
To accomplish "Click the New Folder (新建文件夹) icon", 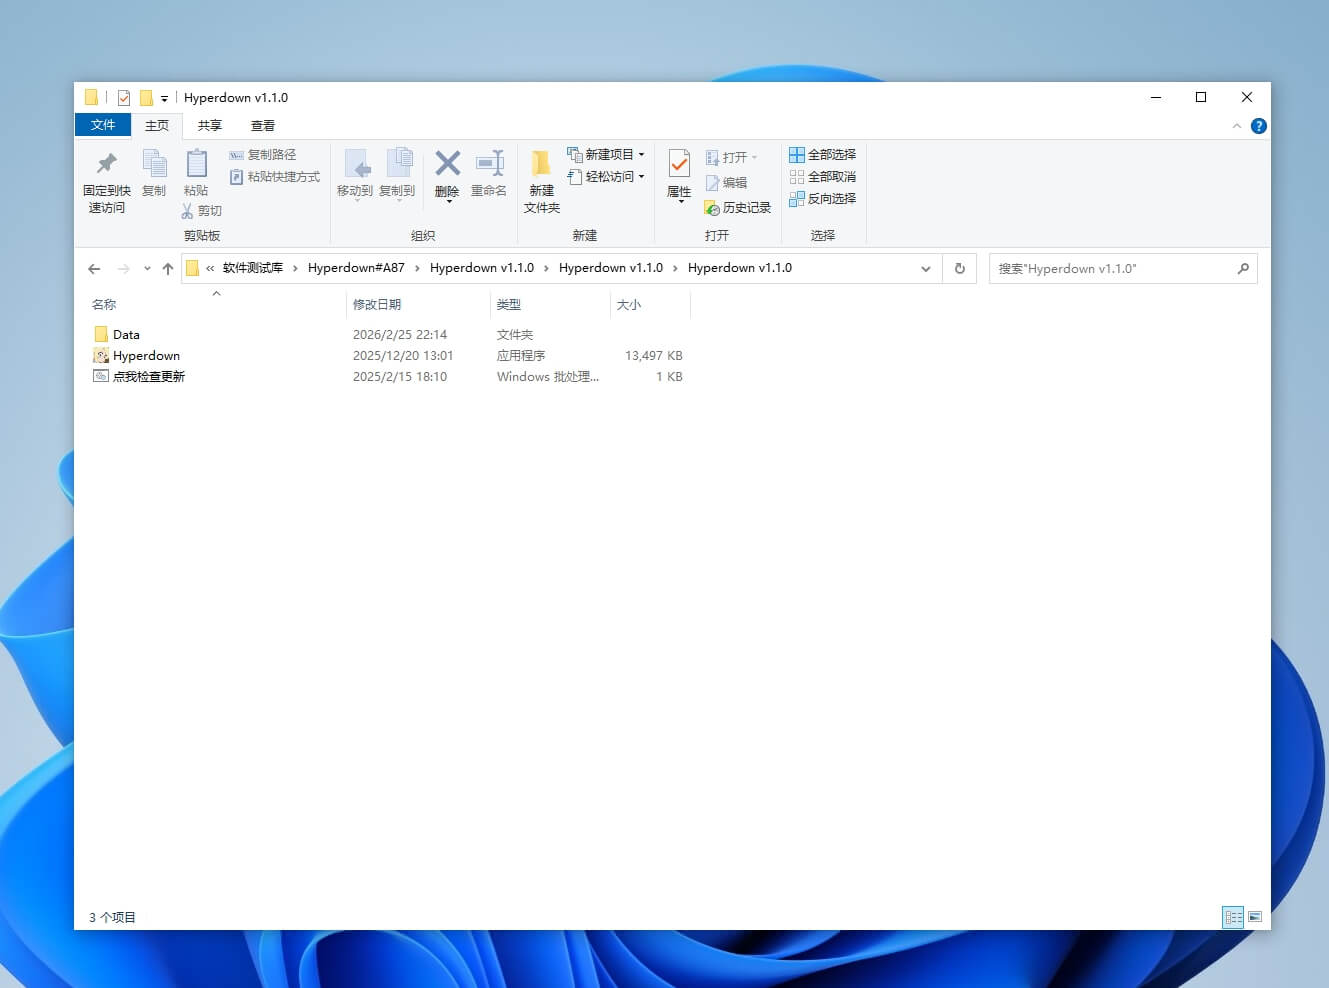I will click(541, 165).
